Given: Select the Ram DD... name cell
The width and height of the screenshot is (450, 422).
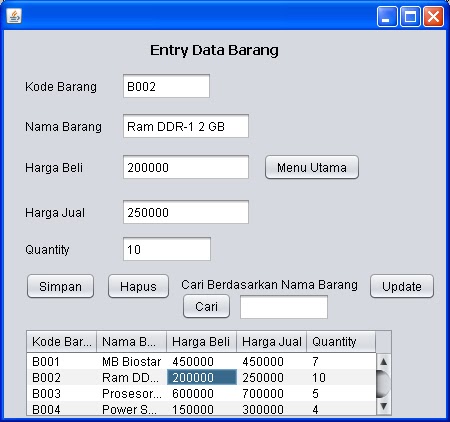Looking at the screenshot, I should [x=132, y=377].
